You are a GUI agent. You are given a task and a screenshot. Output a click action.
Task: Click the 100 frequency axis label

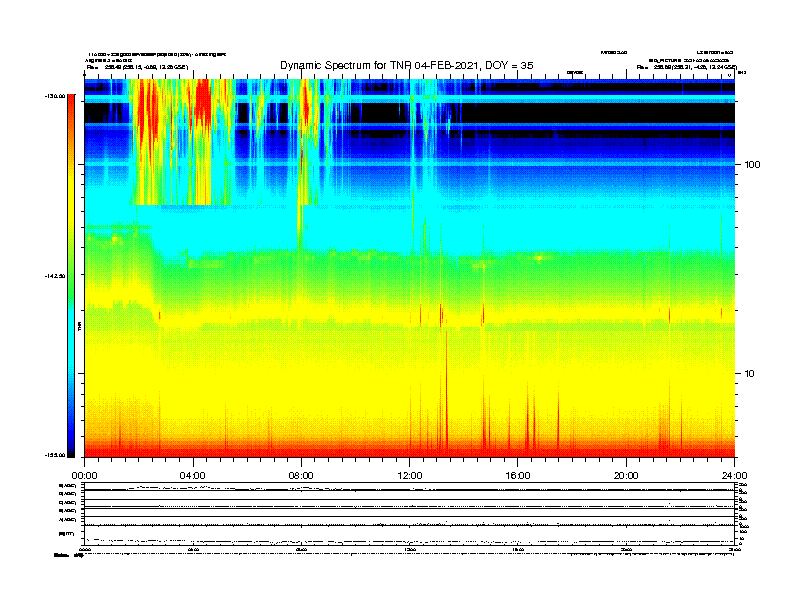pyautogui.click(x=752, y=165)
